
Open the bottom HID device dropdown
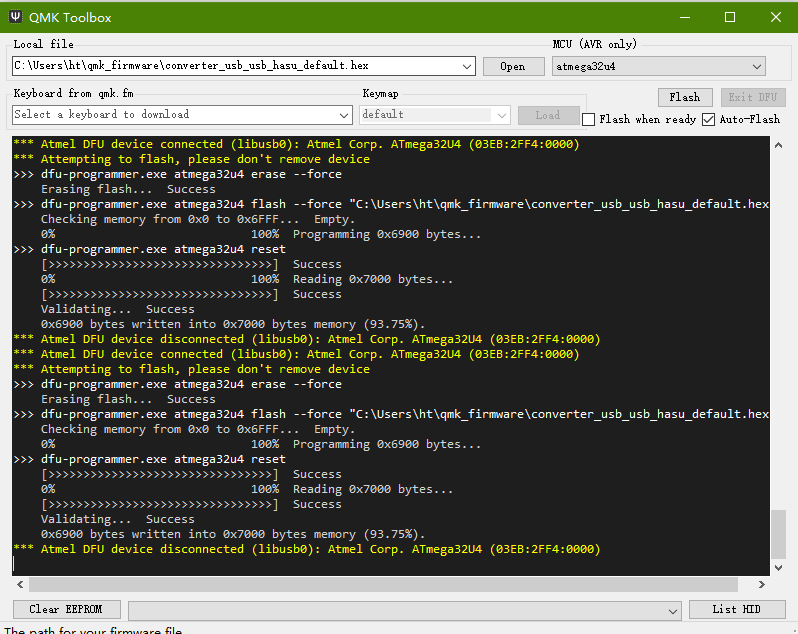(404, 611)
